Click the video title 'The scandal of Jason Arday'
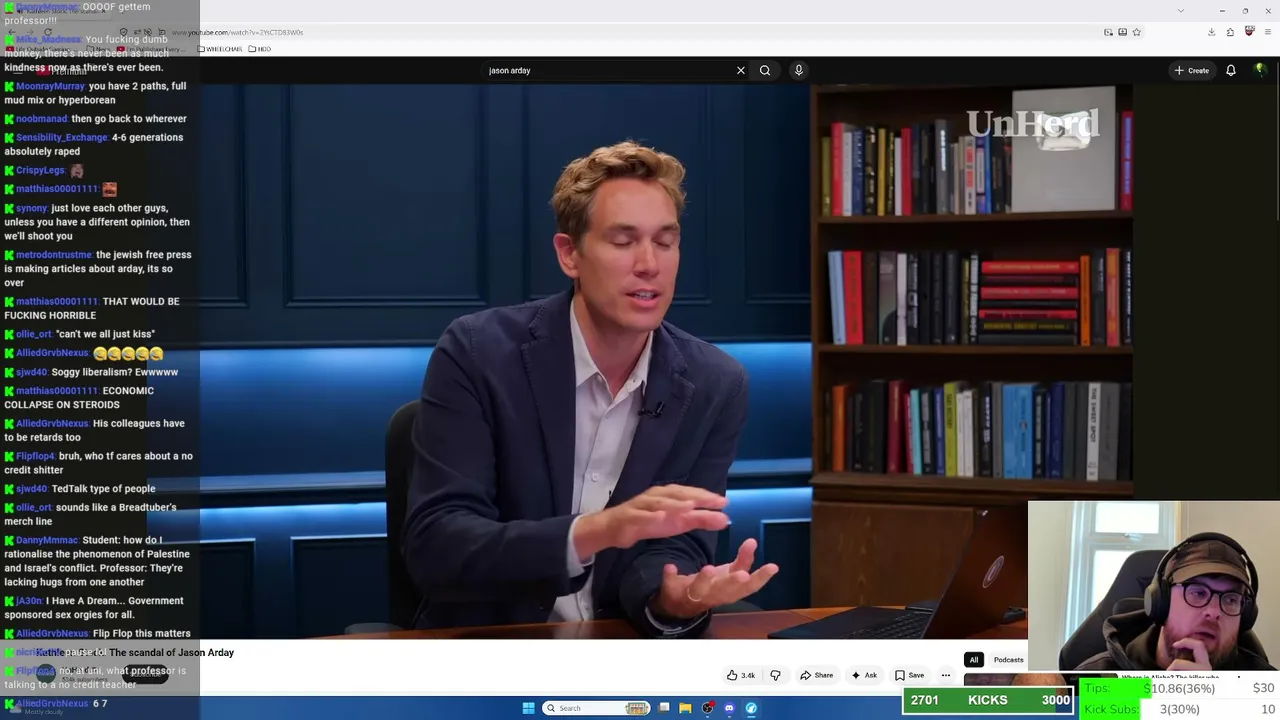This screenshot has width=1280, height=720. 171,653
